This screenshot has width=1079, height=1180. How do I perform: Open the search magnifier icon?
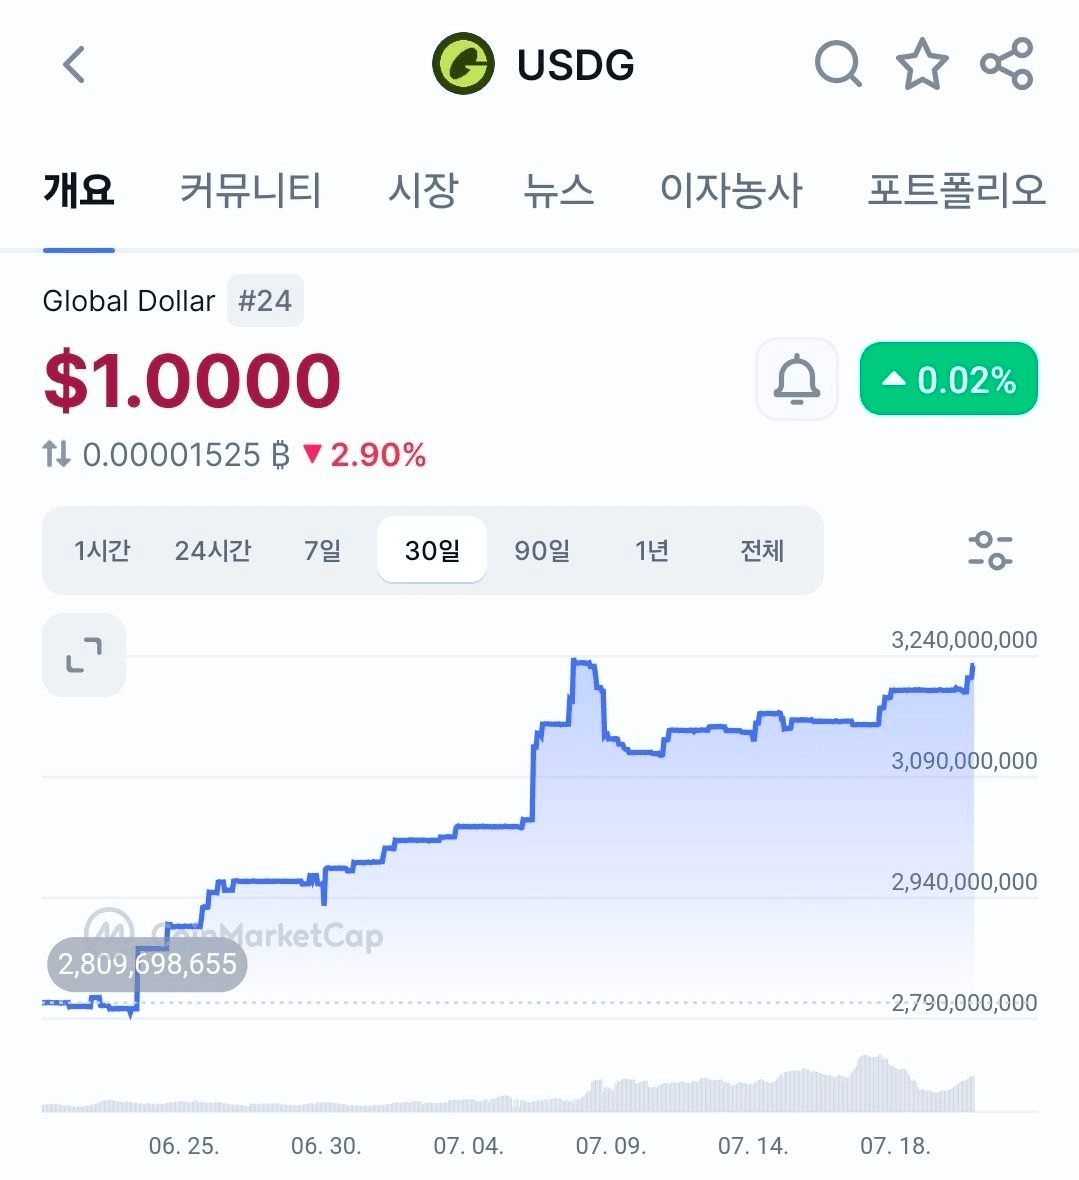838,64
